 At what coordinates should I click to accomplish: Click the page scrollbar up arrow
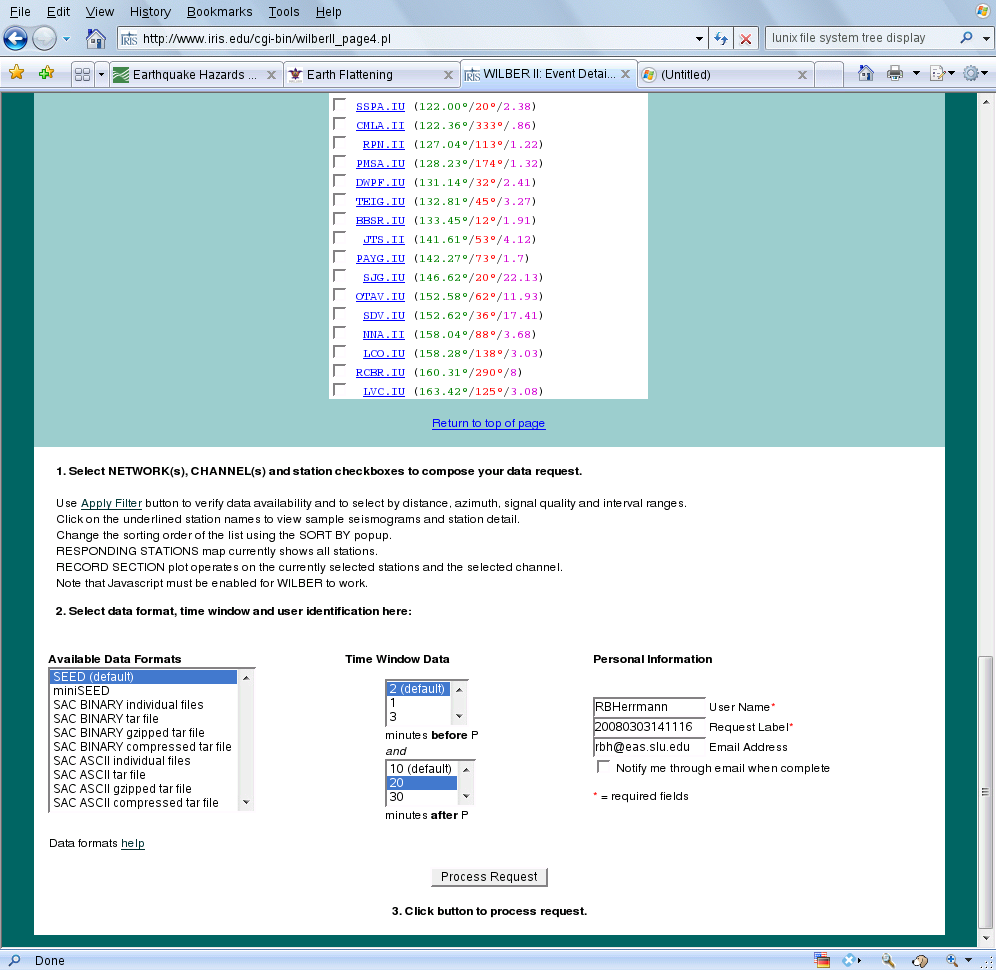(x=985, y=102)
